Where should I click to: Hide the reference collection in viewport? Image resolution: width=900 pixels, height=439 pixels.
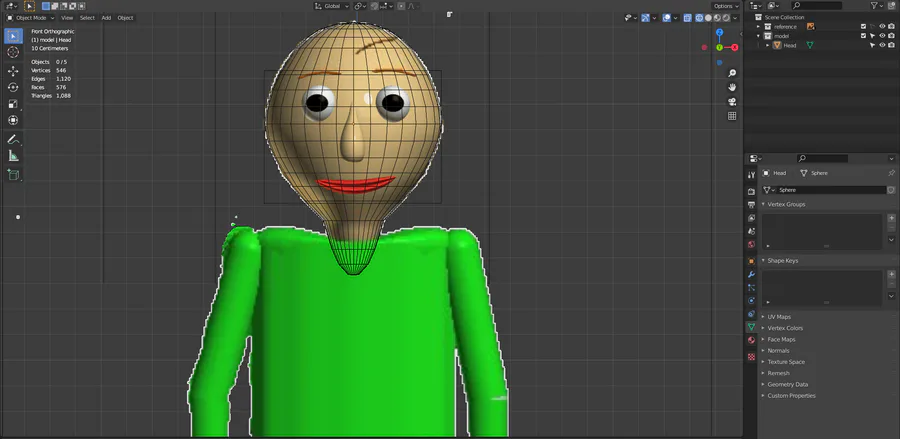tap(882, 26)
